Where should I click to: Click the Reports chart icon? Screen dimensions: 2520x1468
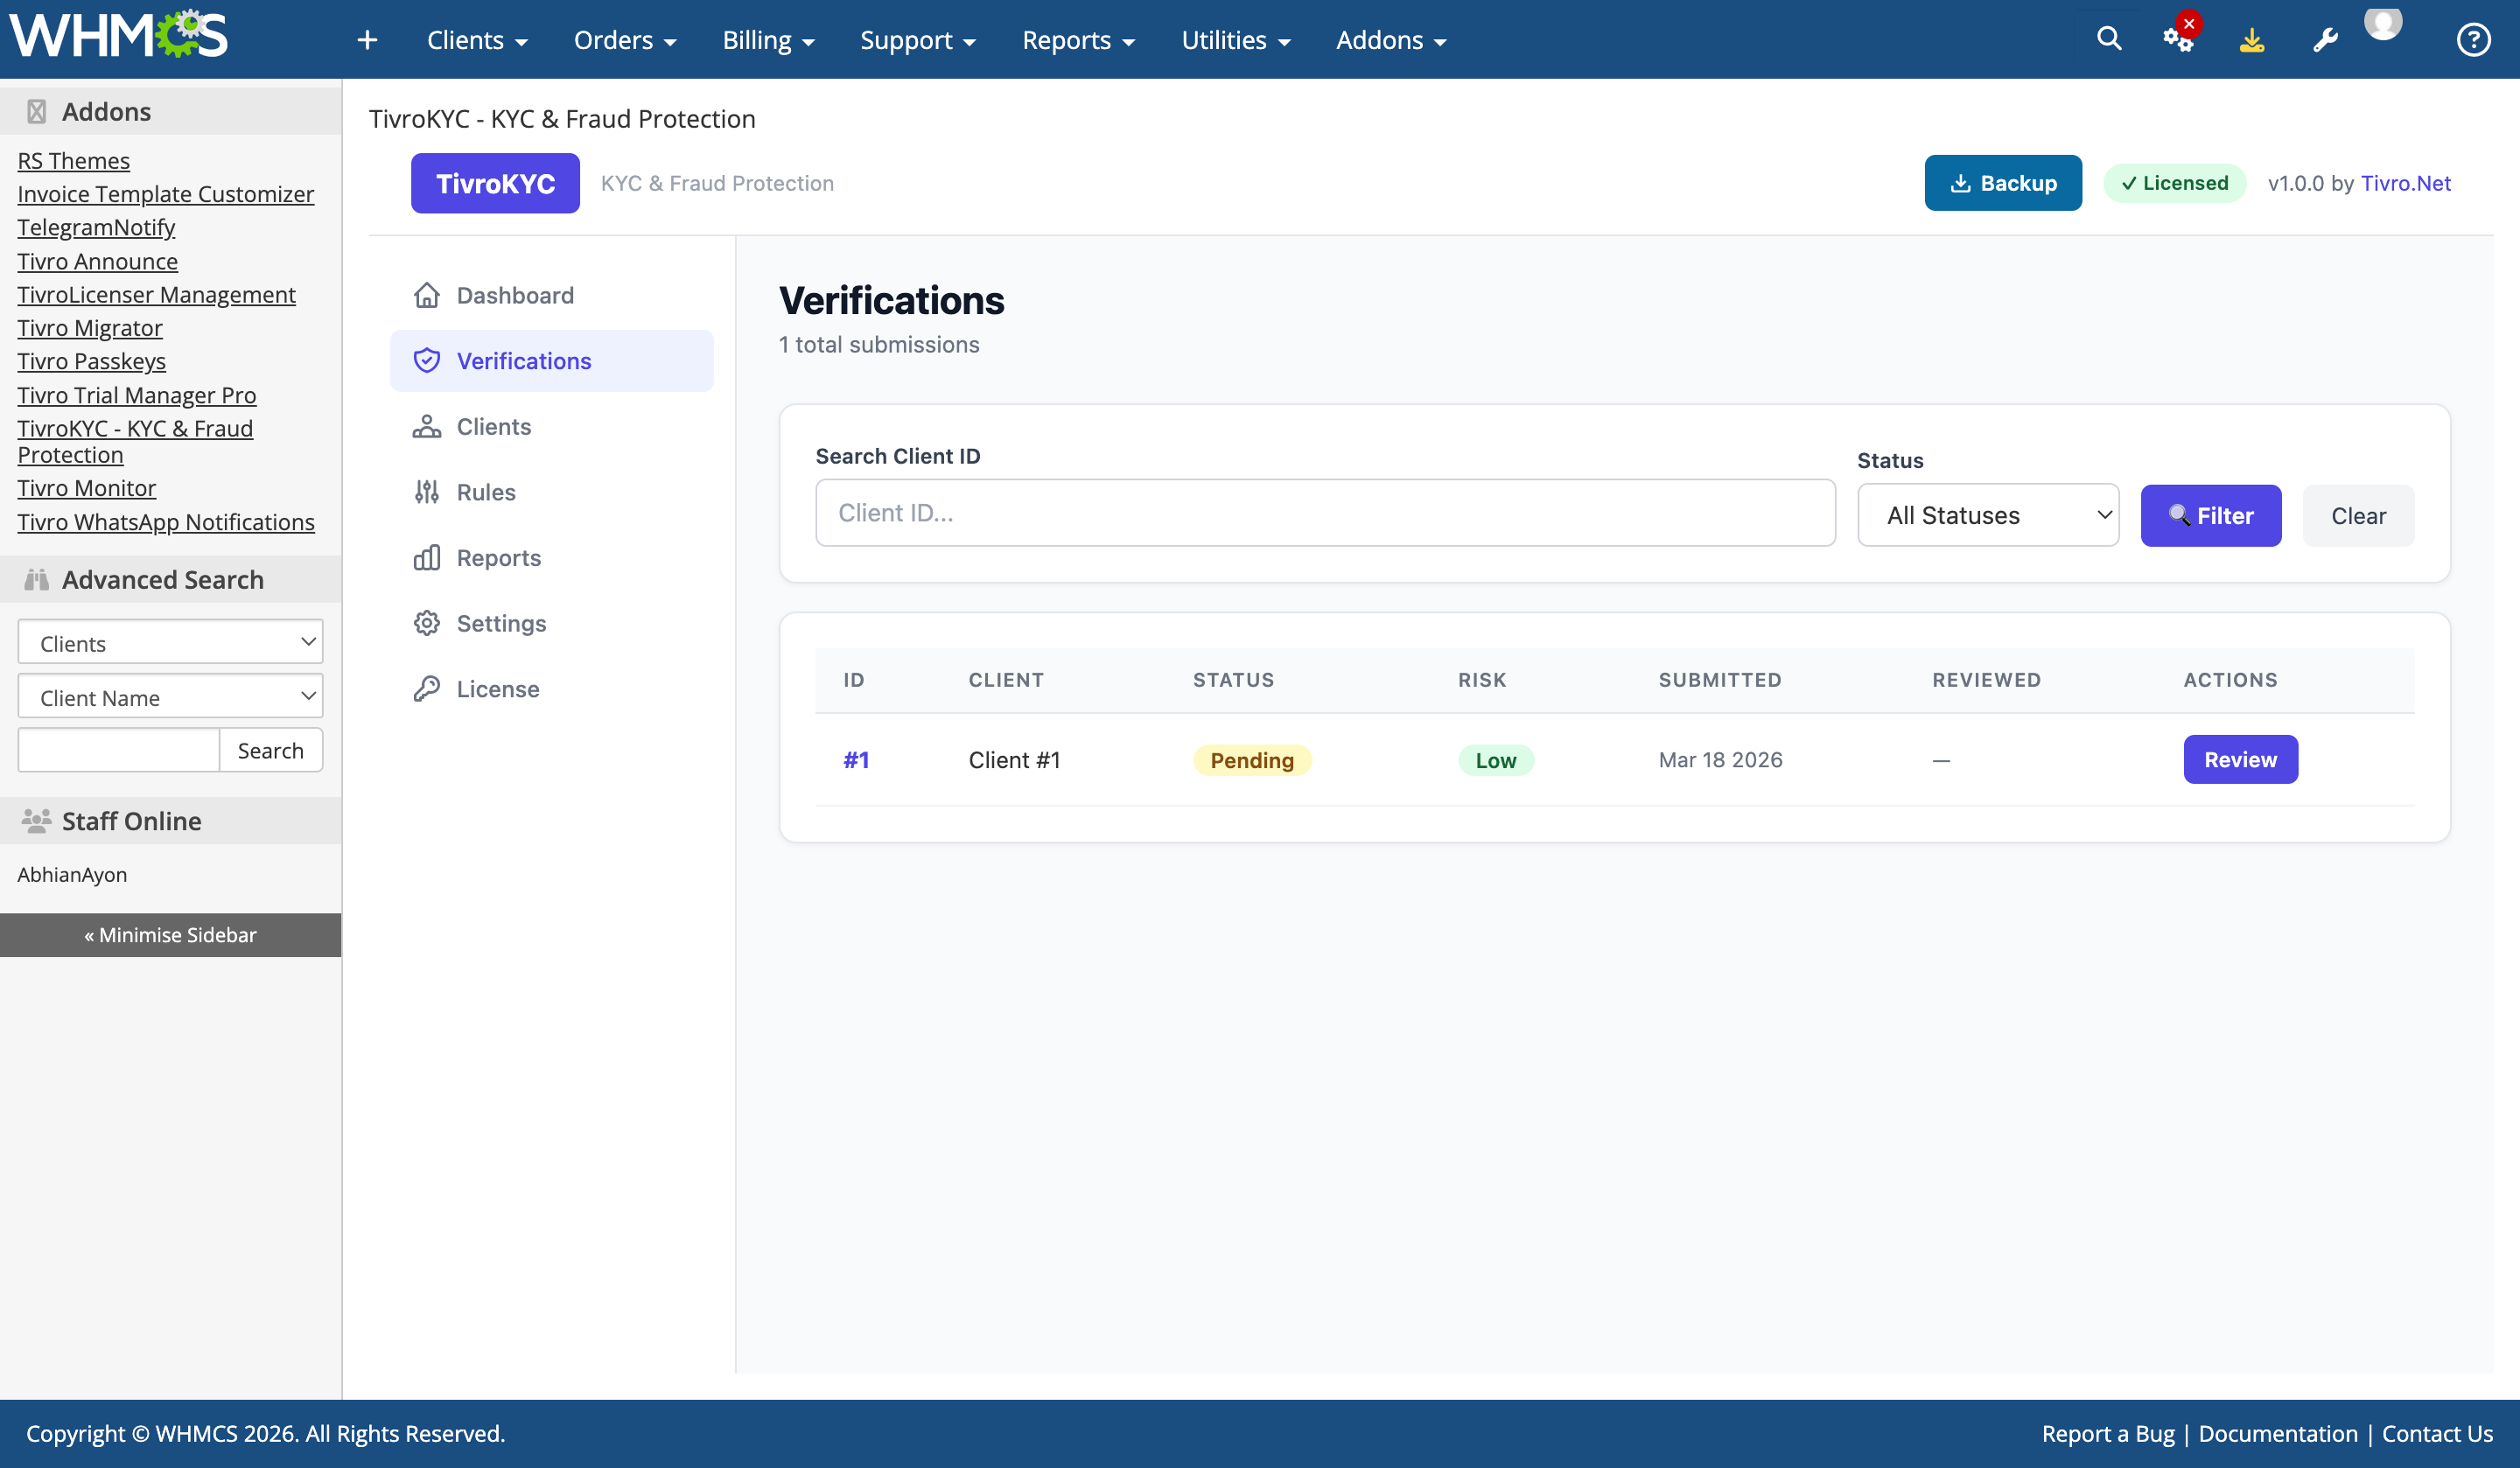pos(427,557)
